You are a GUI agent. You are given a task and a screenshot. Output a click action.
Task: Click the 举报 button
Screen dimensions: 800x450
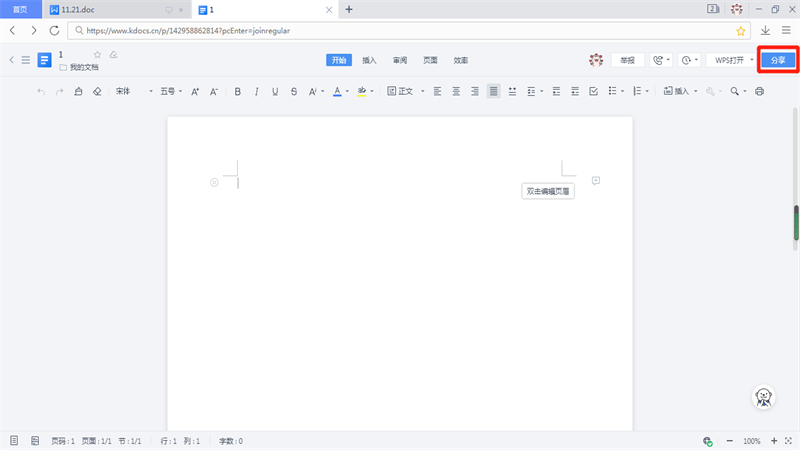coord(627,60)
